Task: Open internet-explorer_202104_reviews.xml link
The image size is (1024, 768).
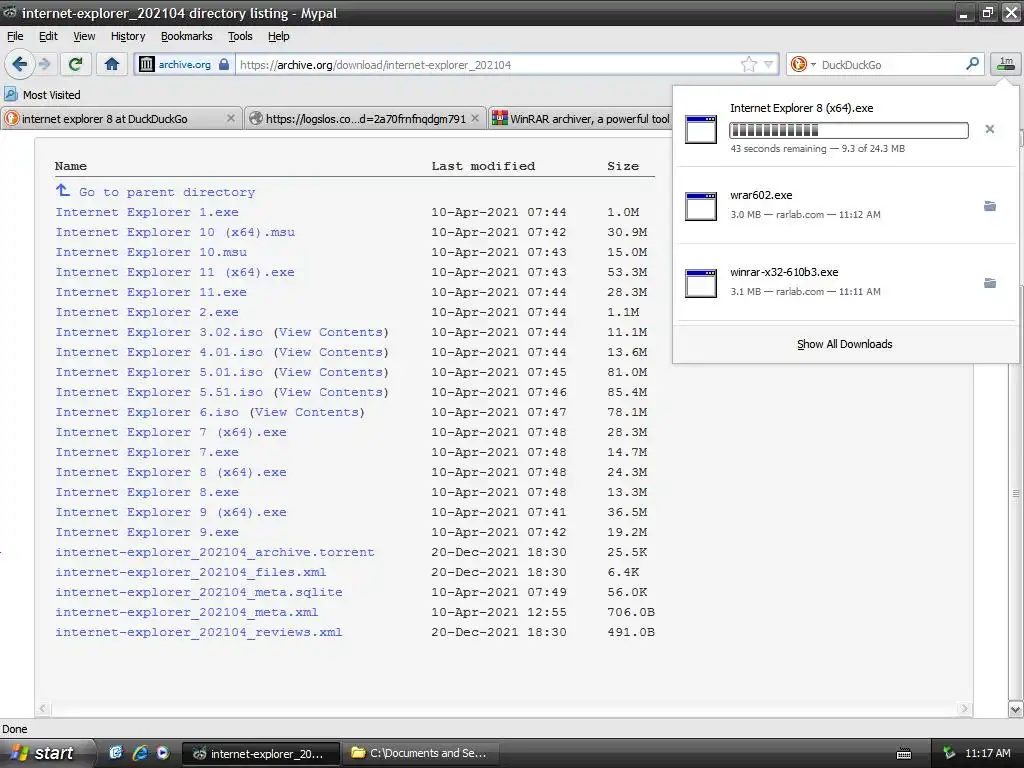Action: click(199, 632)
